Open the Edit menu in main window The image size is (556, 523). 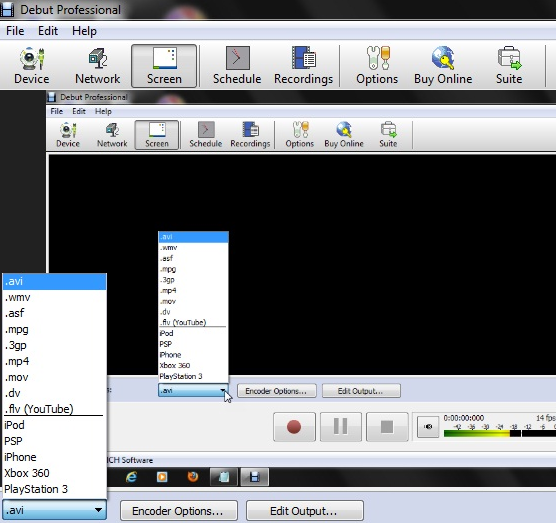48,31
